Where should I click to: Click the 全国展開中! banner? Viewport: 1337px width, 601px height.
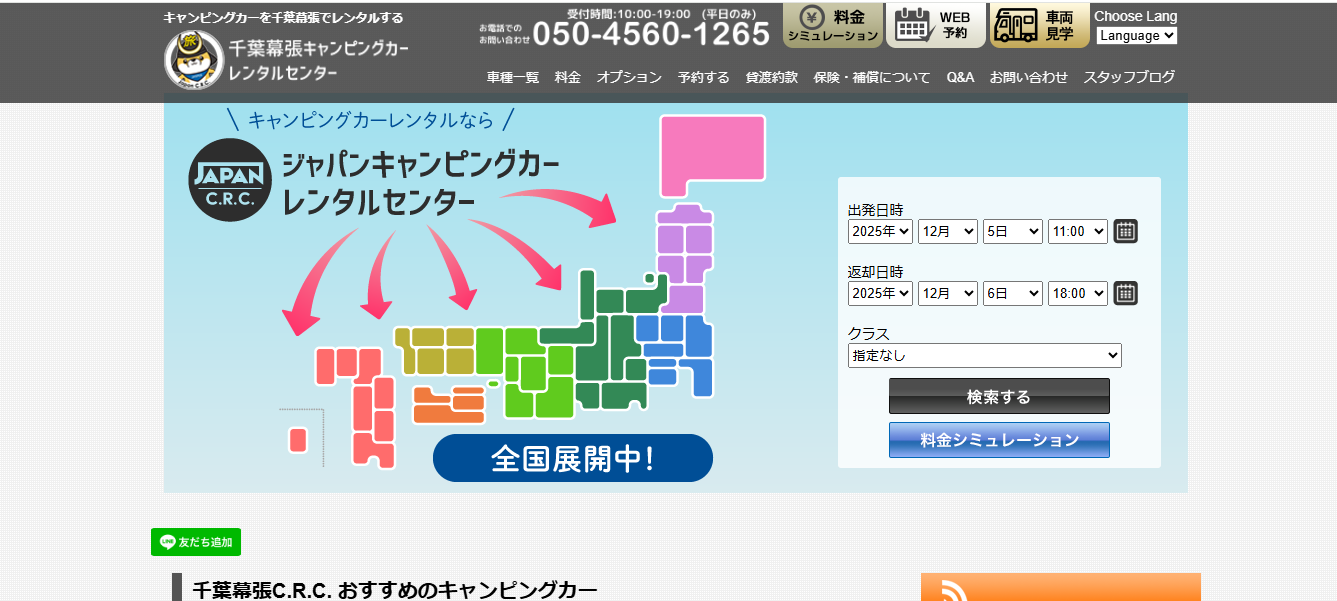pyautogui.click(x=572, y=458)
